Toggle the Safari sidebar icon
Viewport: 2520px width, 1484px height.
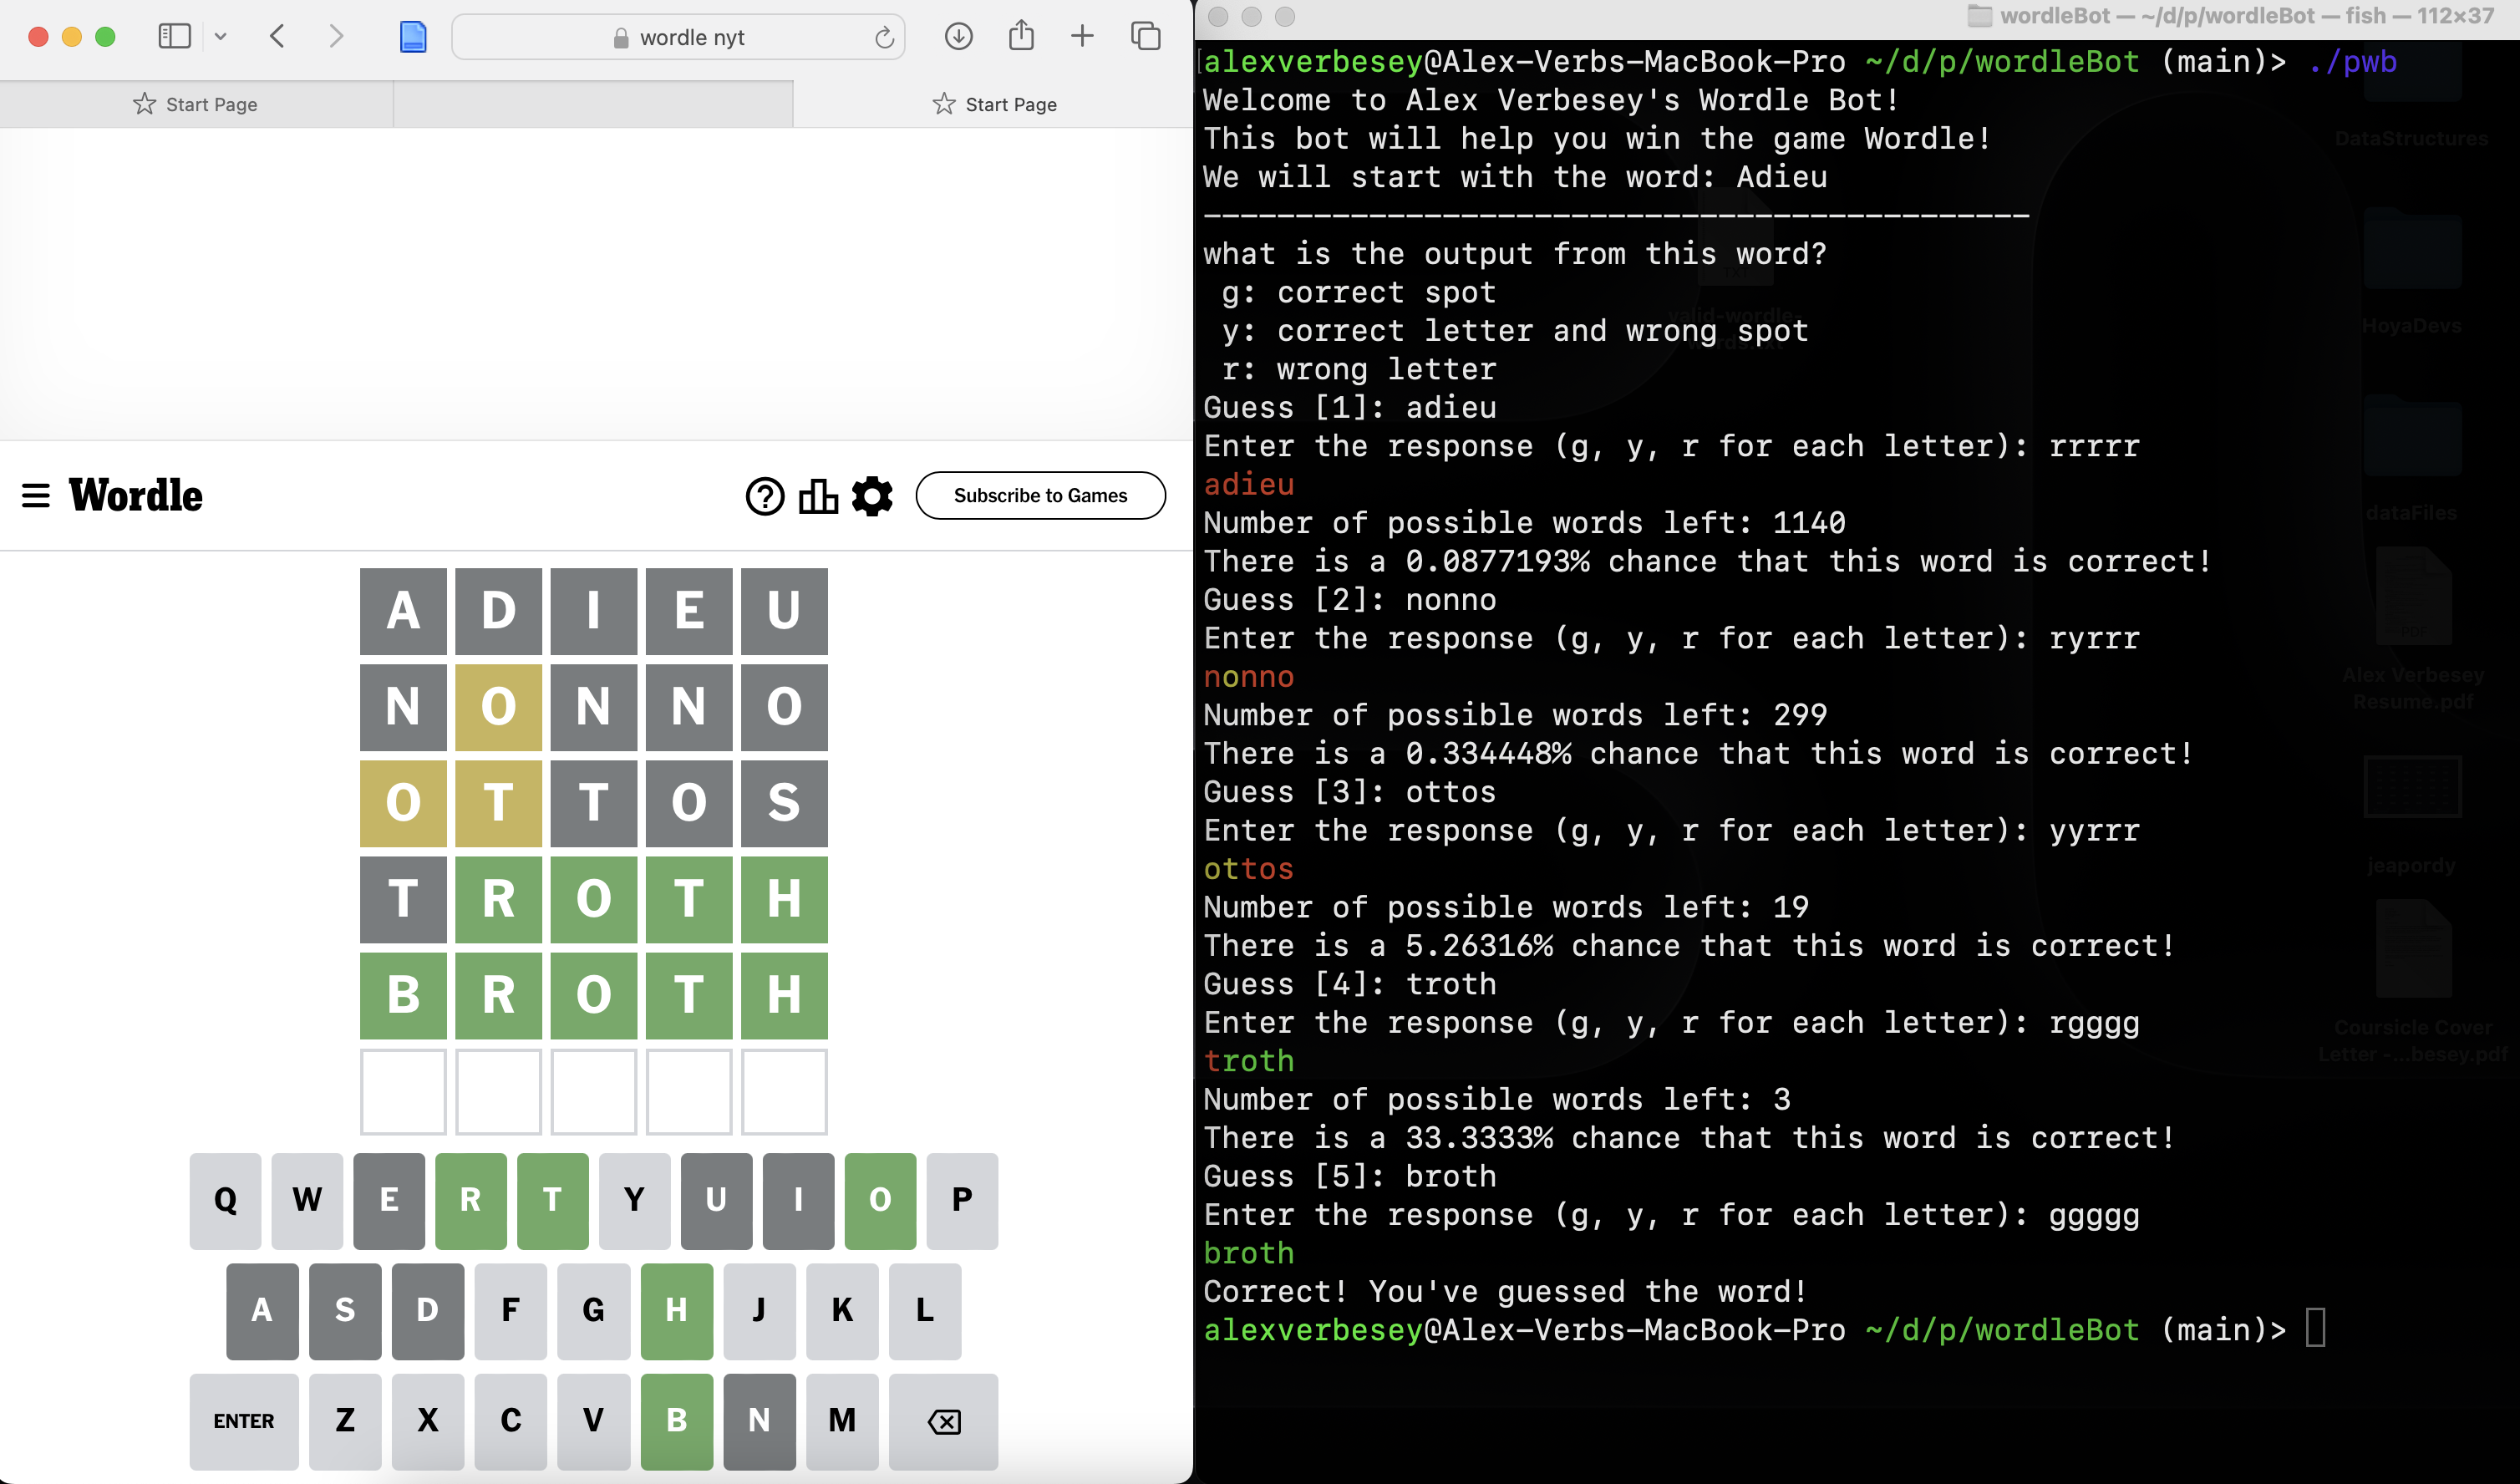[175, 37]
